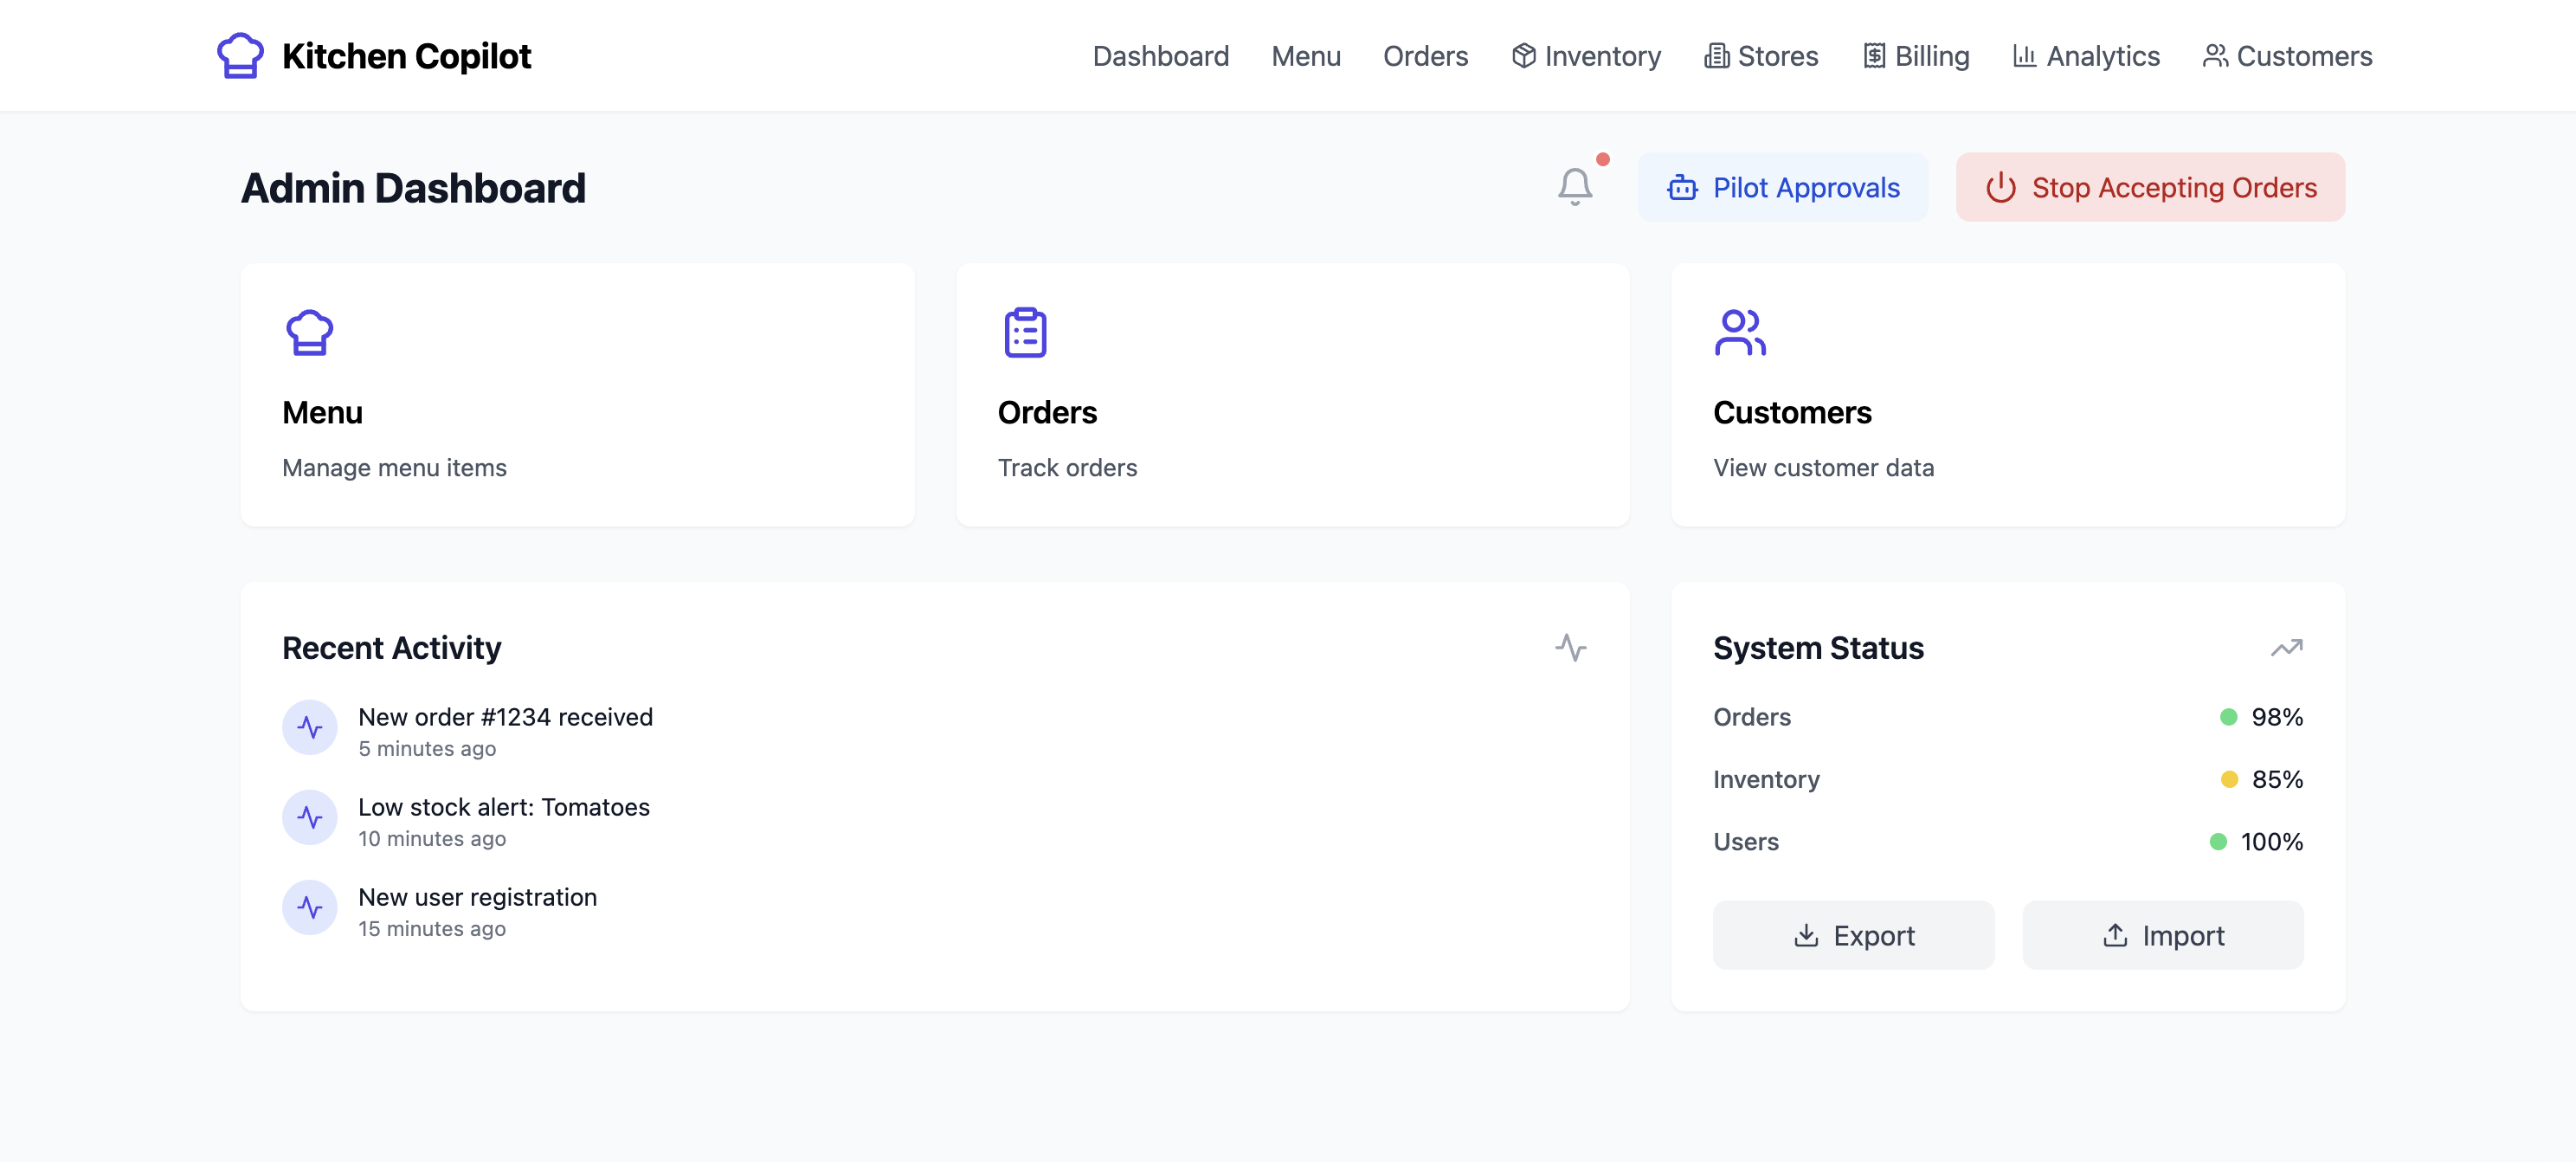Image resolution: width=2576 pixels, height=1162 pixels.
Task: Click activity icon beside Low stock alert
Action: 310,817
